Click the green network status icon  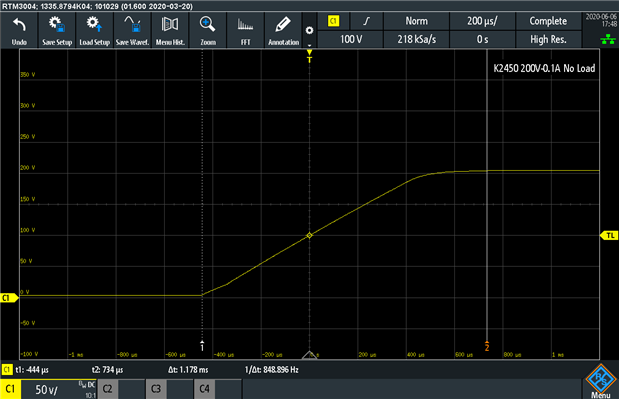tap(608, 39)
